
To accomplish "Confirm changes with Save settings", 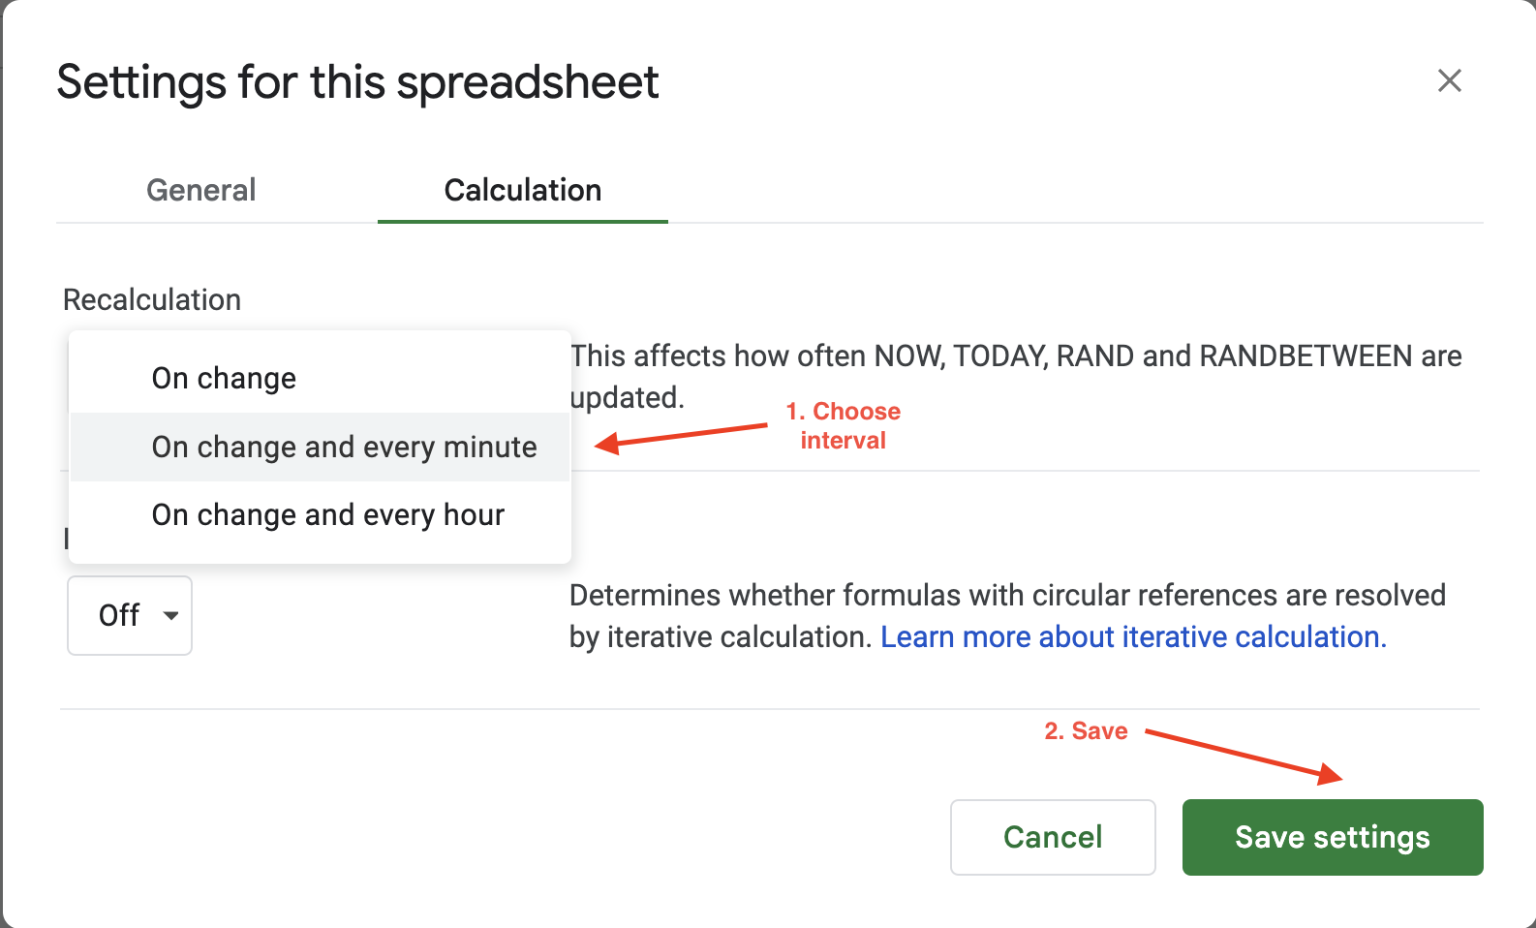I will click(1332, 837).
